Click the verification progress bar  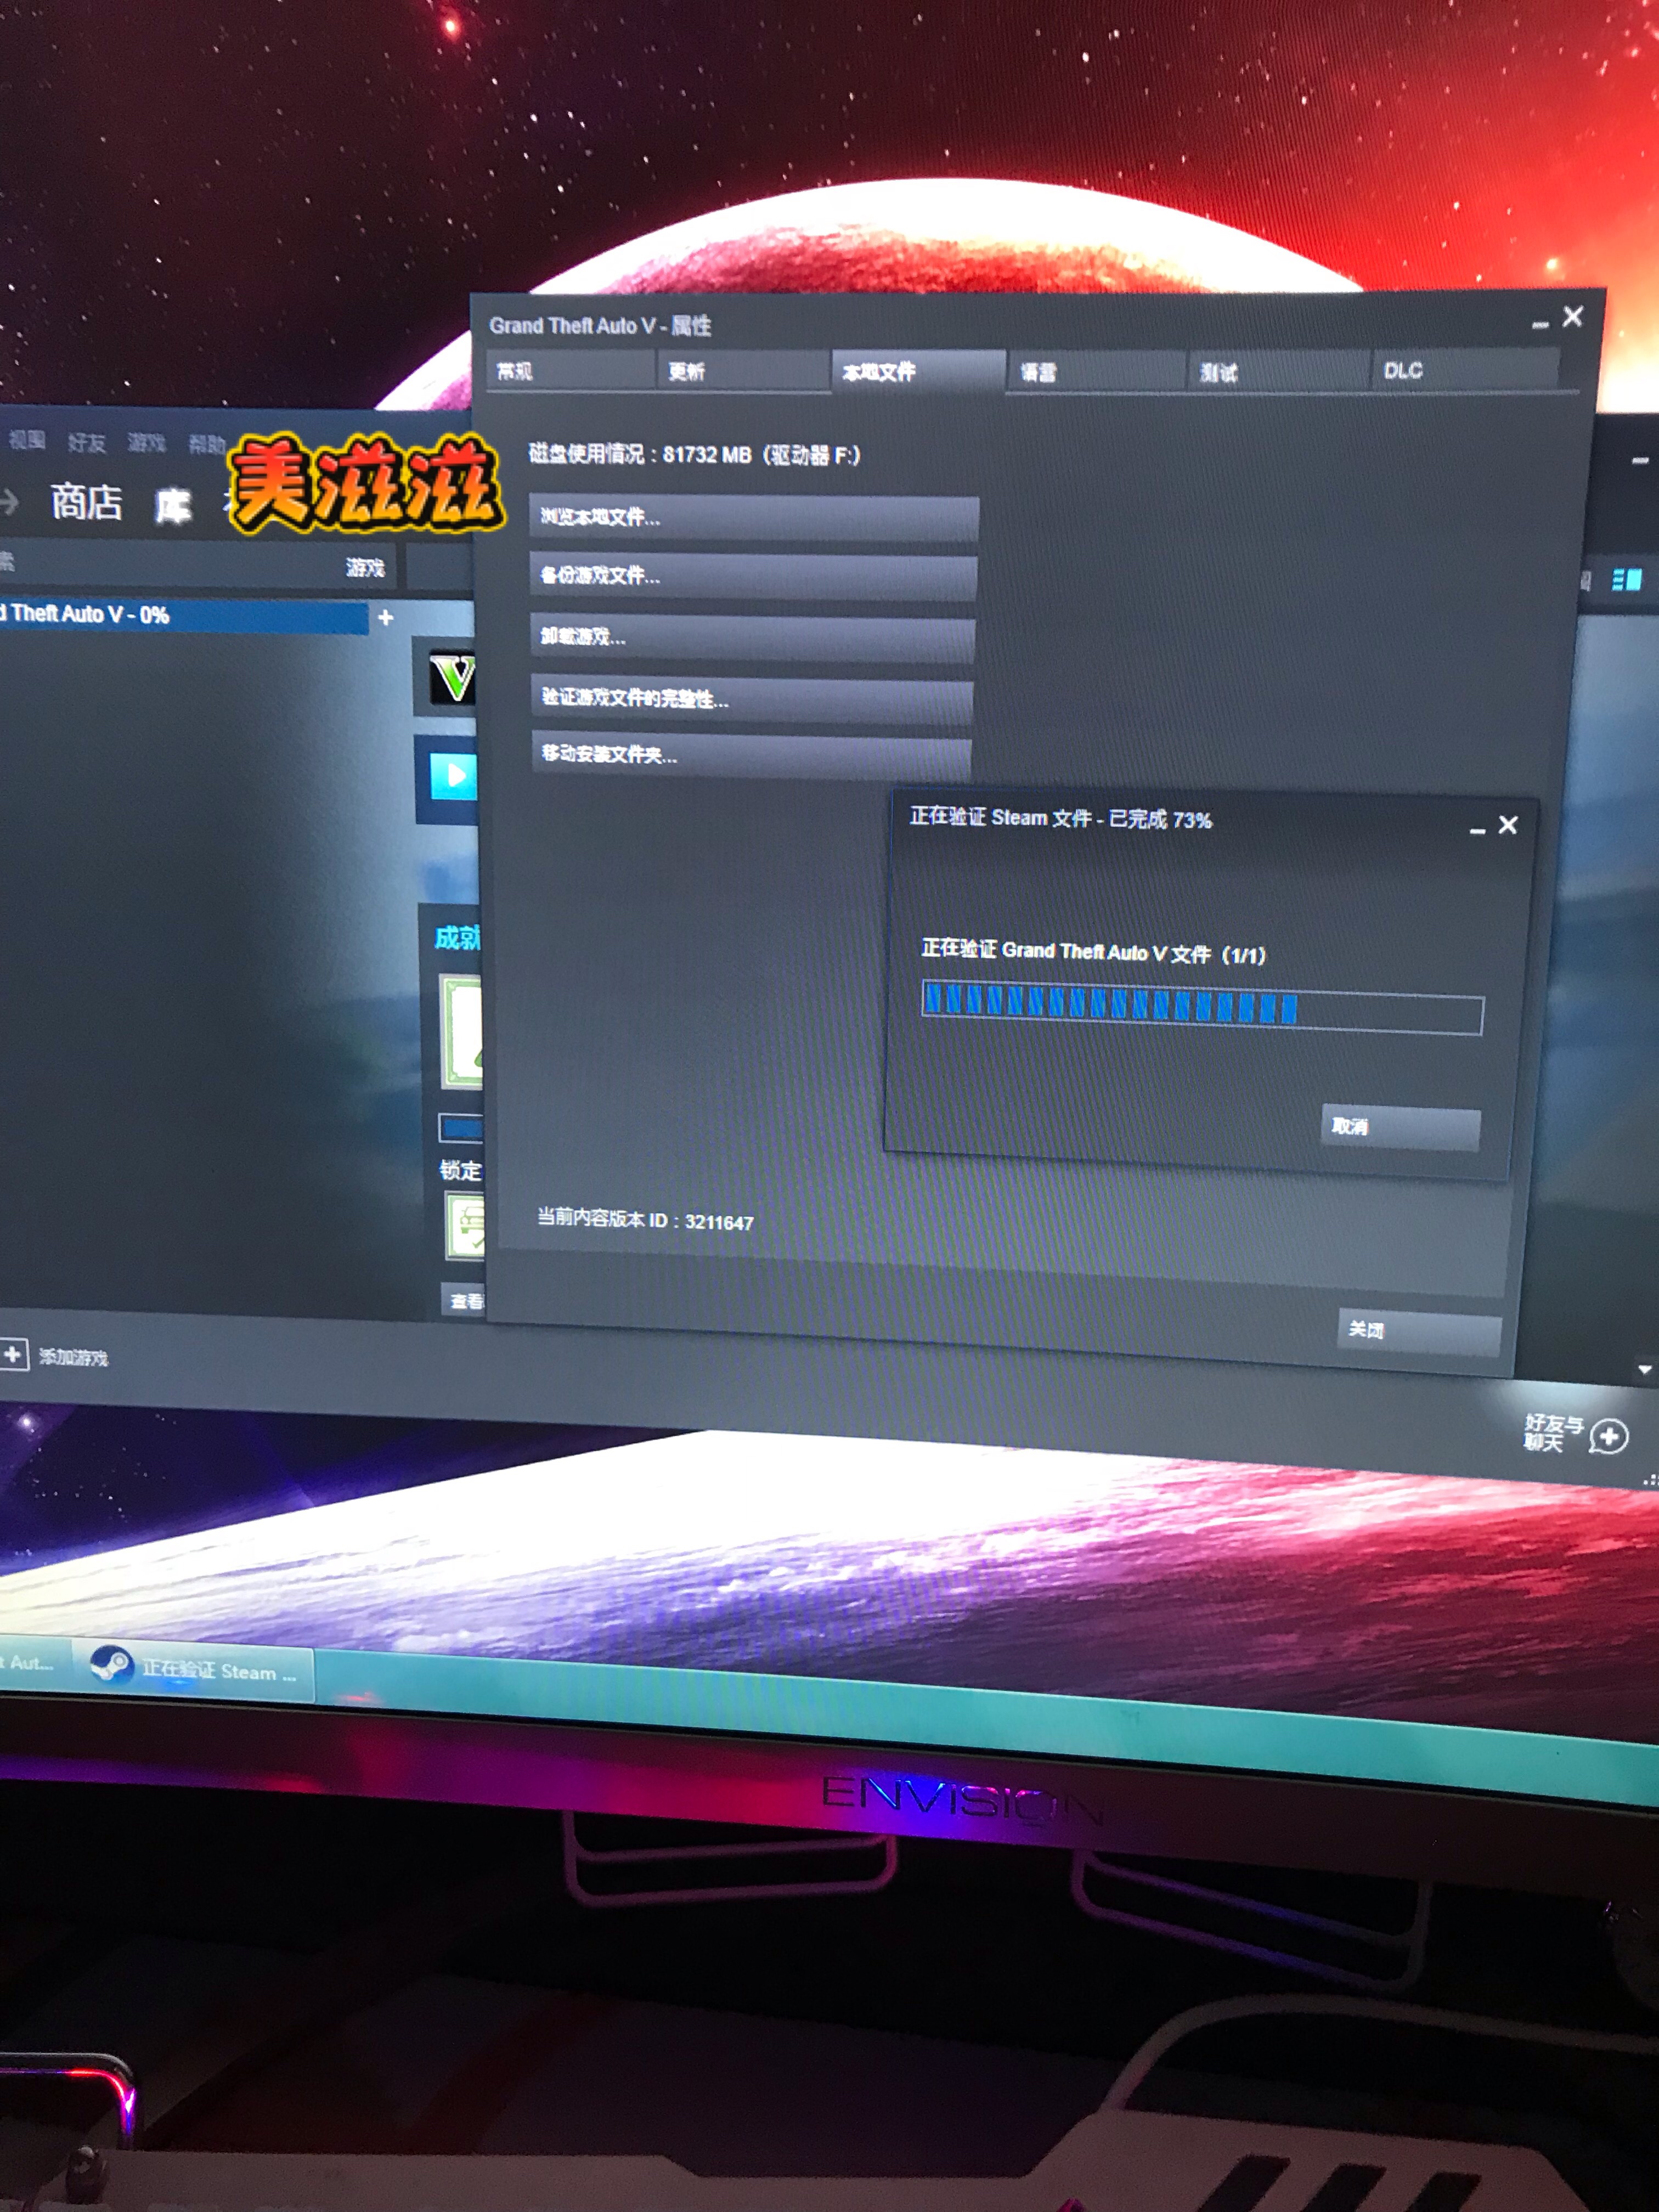click(1201, 1008)
